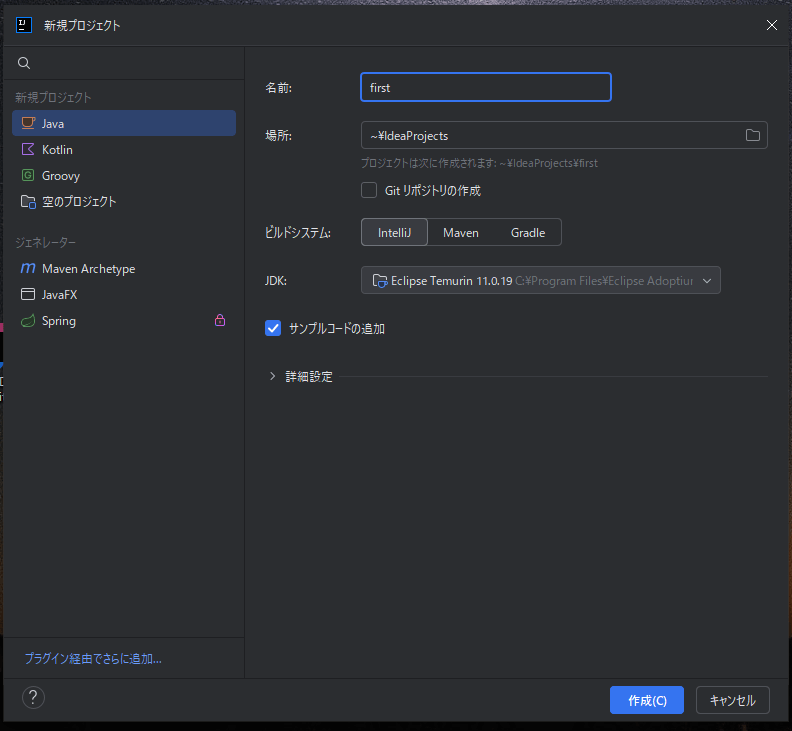The width and height of the screenshot is (792, 731).
Task: Click the Kotlin logo icon
Action: [28, 149]
